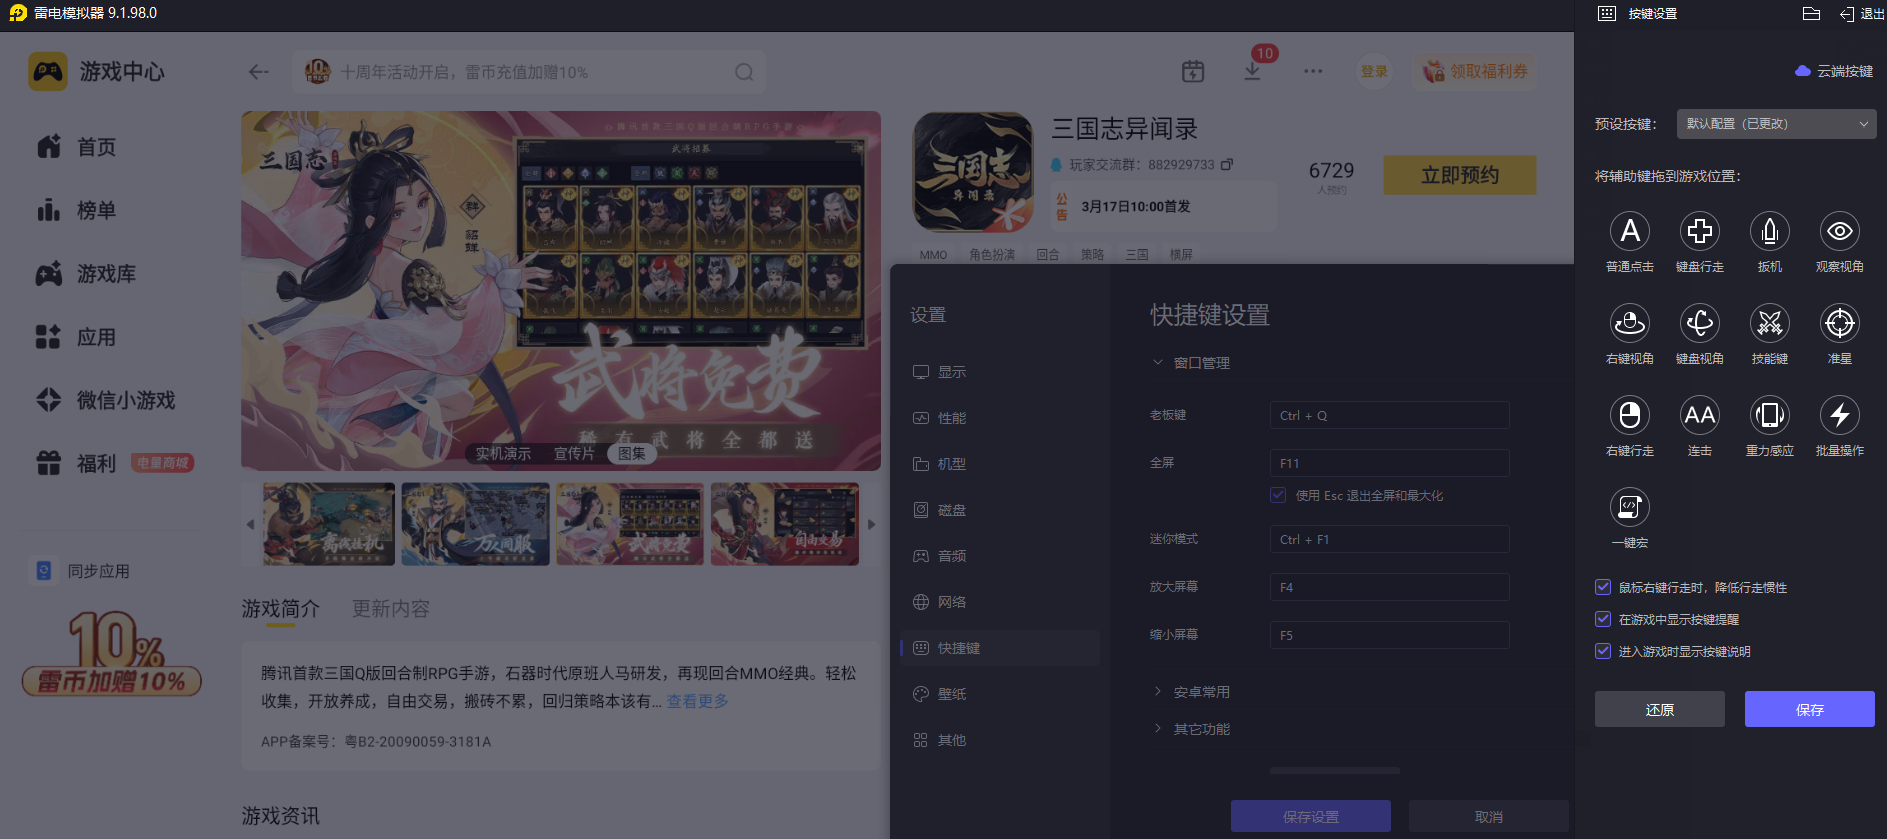Viewport: 1887px width, 839px height.
Task: Open the 云端按键 cloud keymap
Action: coord(1834,71)
